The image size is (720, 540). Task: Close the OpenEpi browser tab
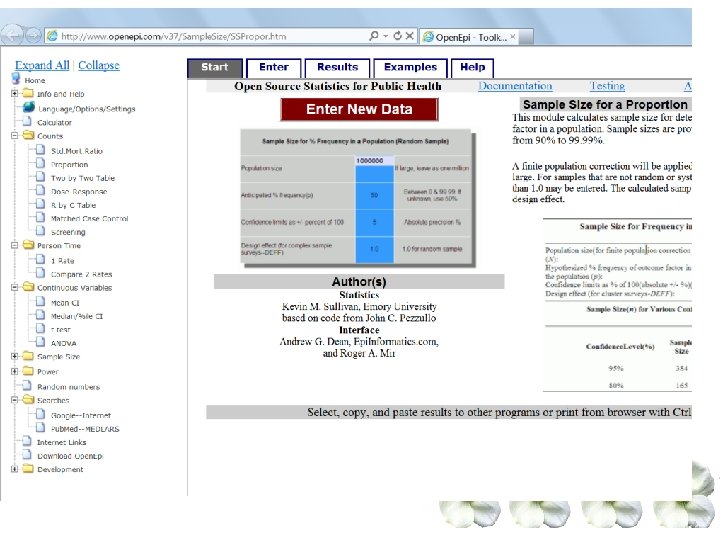point(513,37)
